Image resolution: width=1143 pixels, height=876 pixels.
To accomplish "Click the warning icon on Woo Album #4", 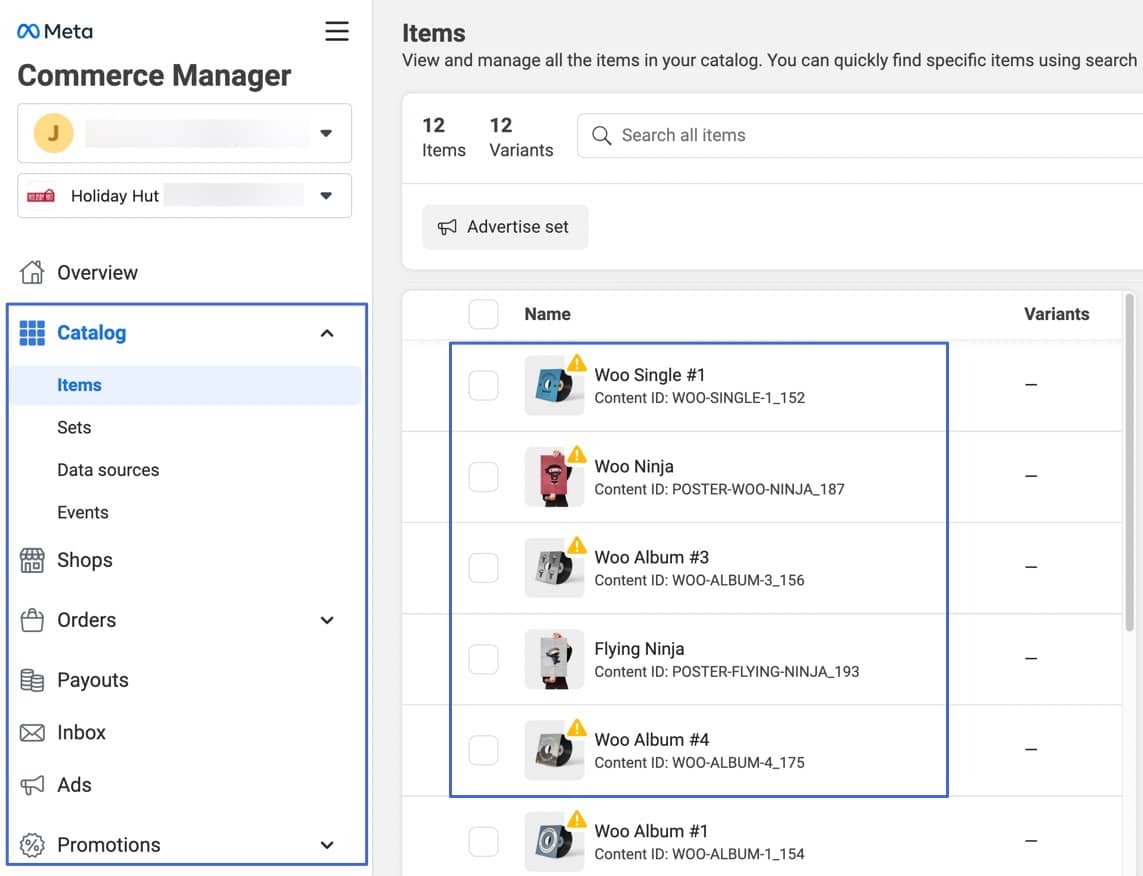I will point(577,727).
